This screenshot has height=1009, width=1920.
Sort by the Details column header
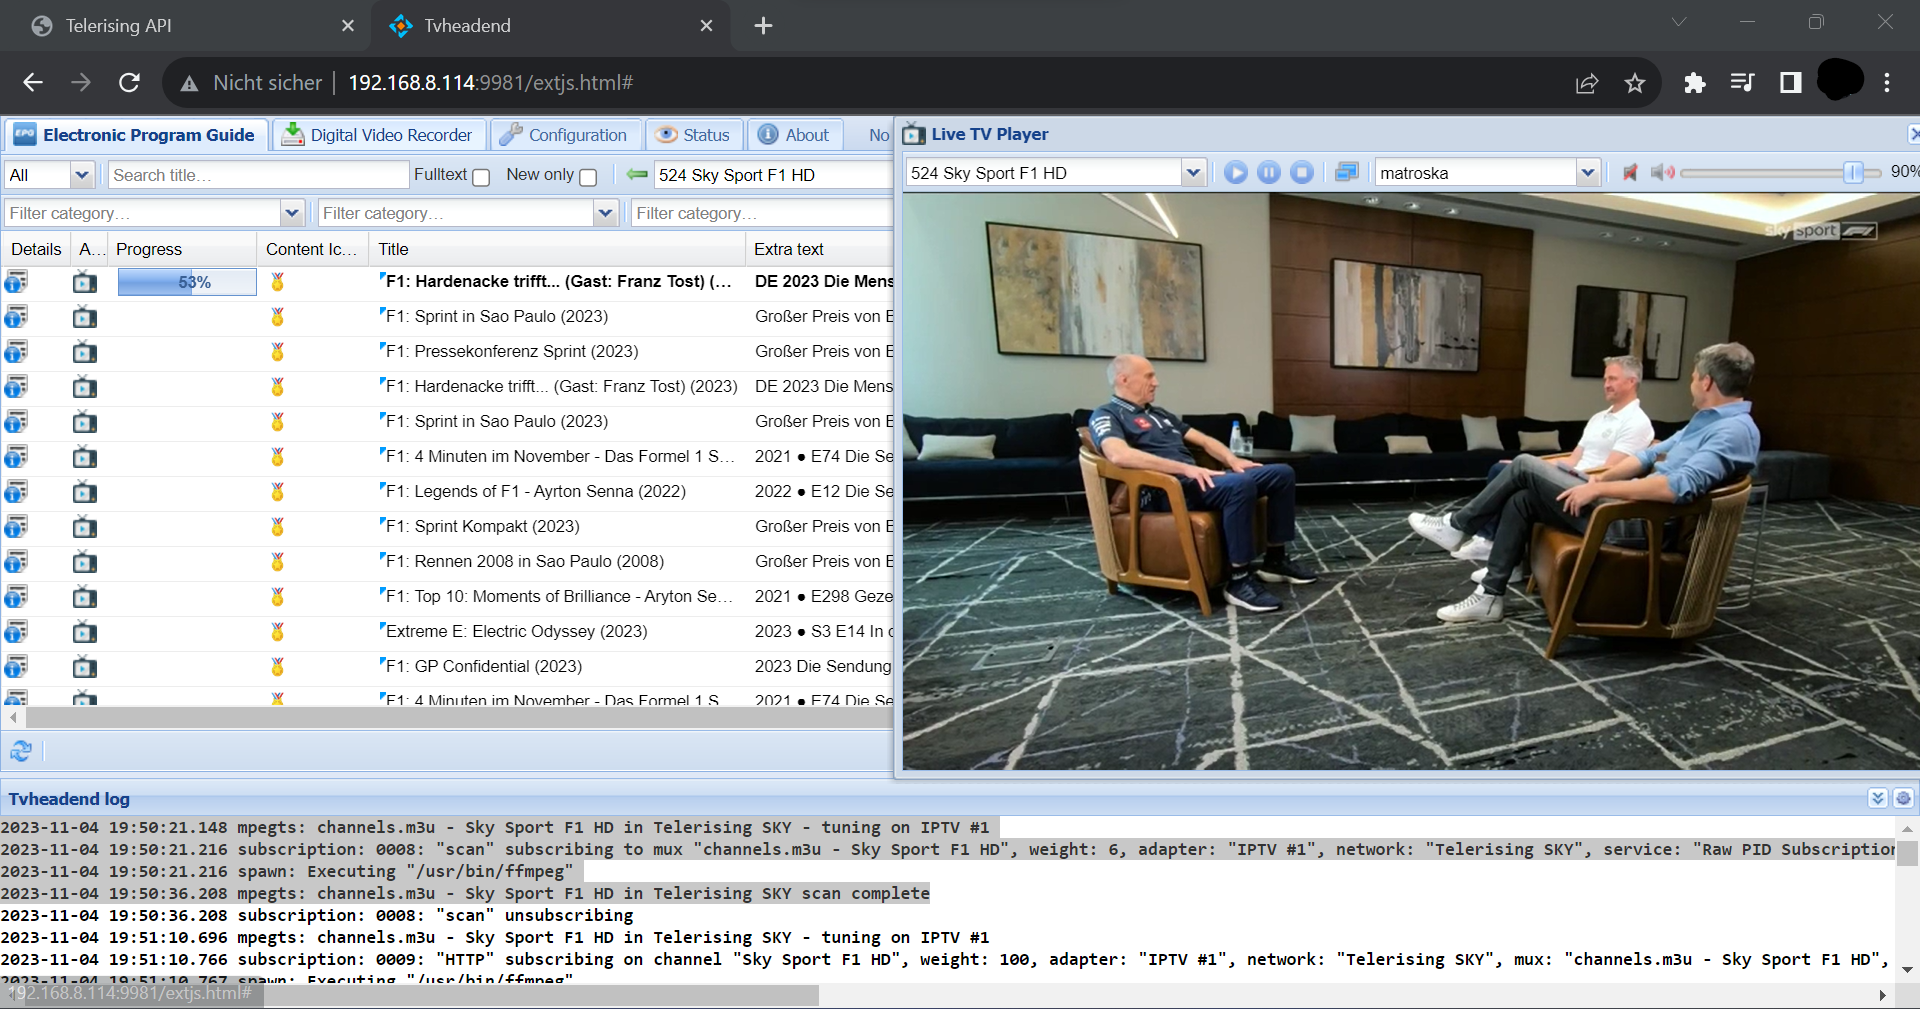click(36, 249)
